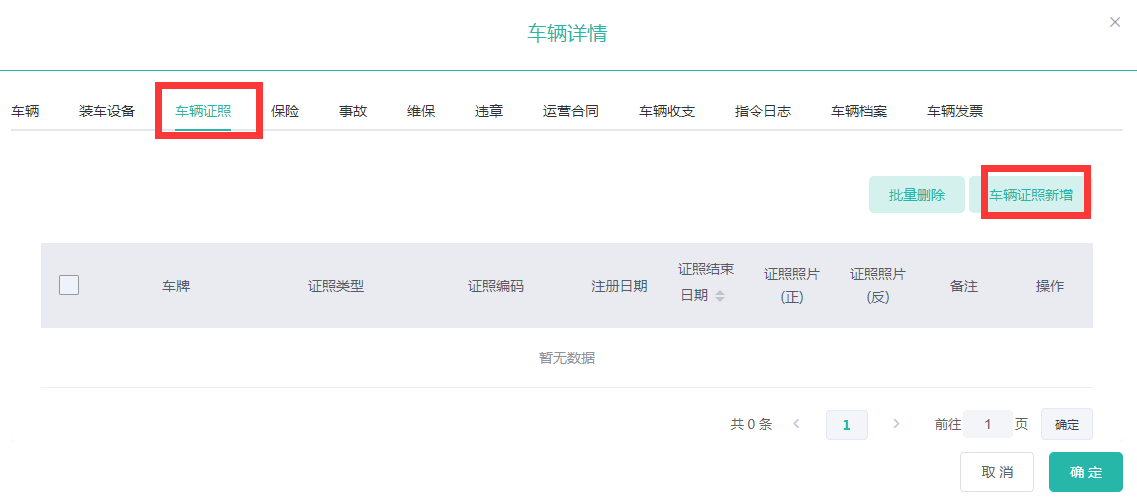Go to the 维保 tab
The image size is (1137, 501).
421,111
